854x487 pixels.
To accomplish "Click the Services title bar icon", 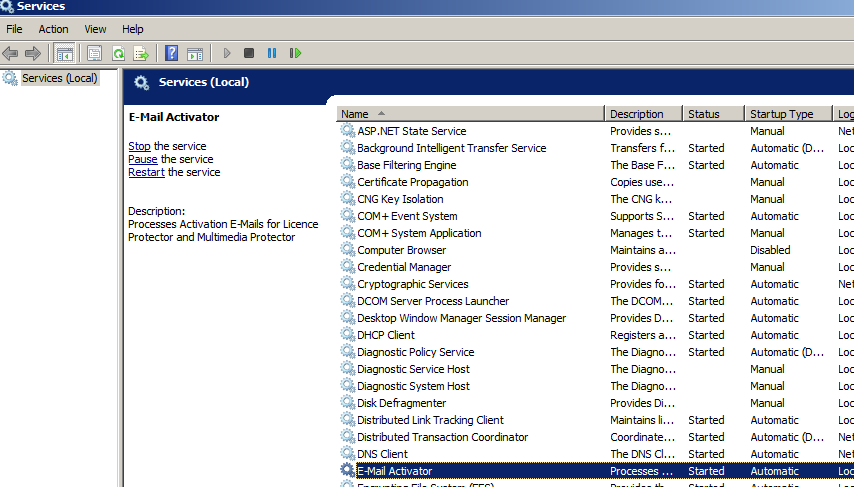I will click(x=7, y=7).
